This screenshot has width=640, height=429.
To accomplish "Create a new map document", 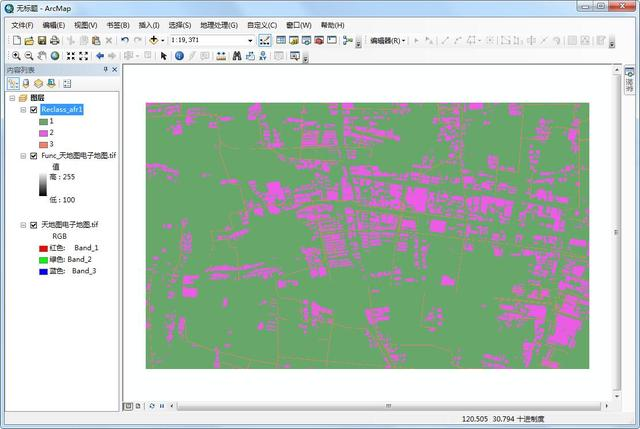I will 17,40.
